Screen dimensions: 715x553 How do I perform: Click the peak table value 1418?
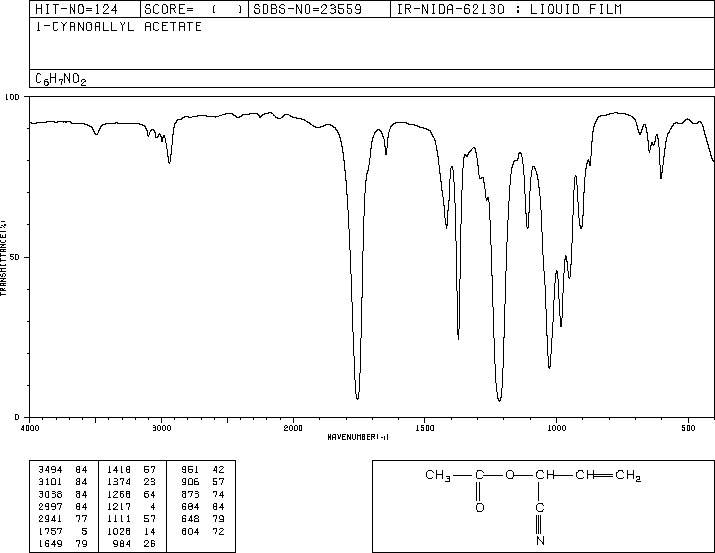[119, 470]
